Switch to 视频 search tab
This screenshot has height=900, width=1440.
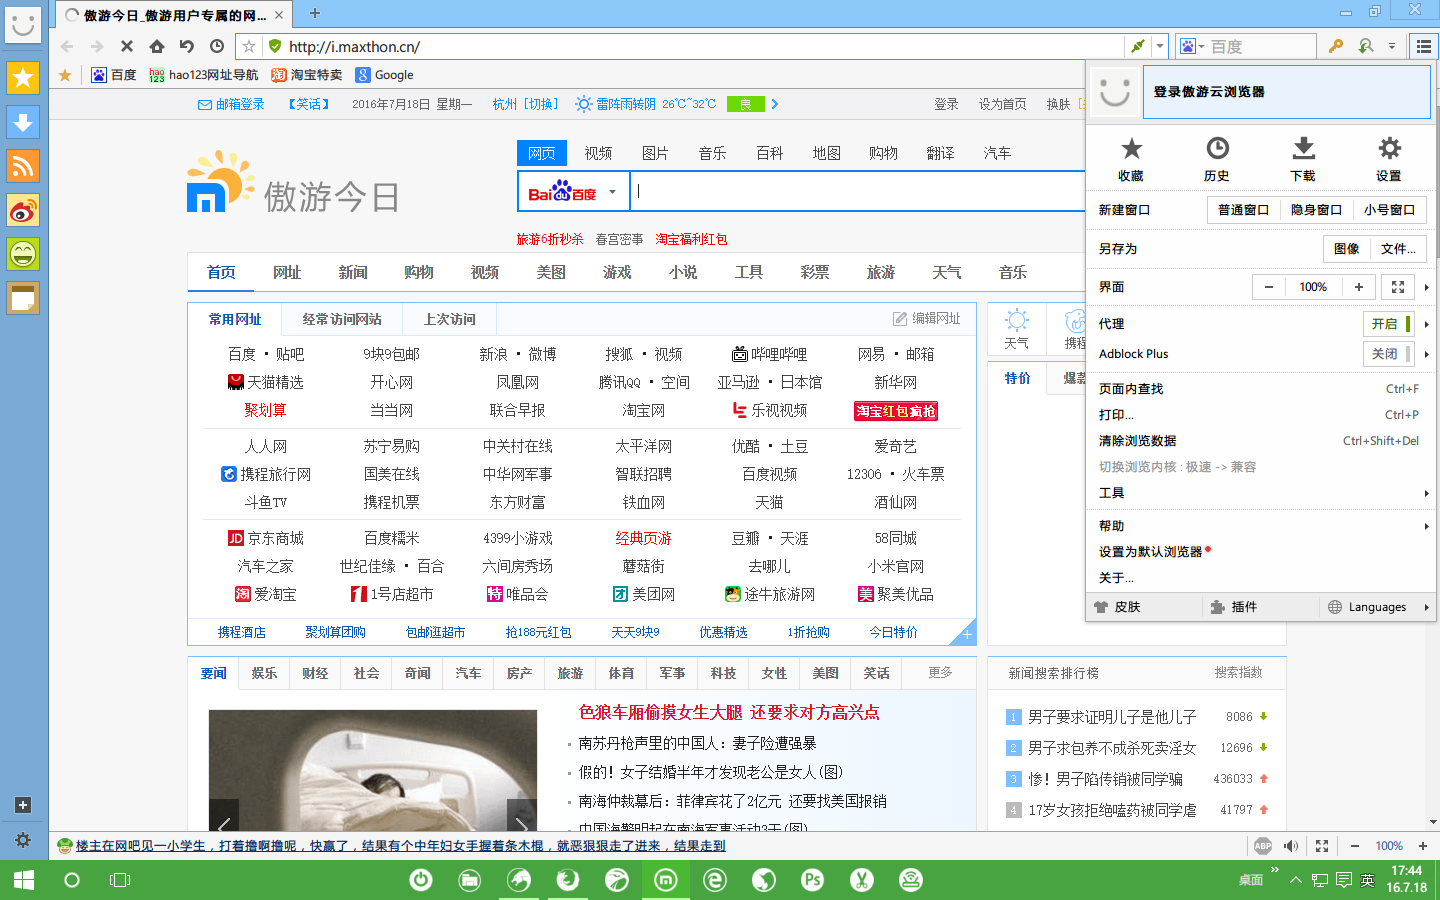coord(598,153)
